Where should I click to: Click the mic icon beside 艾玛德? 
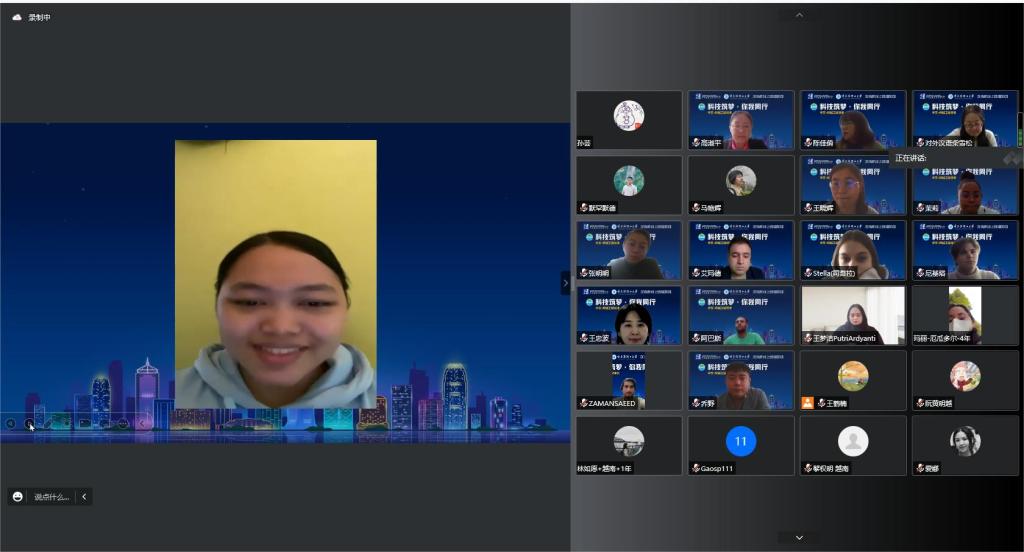tap(695, 273)
